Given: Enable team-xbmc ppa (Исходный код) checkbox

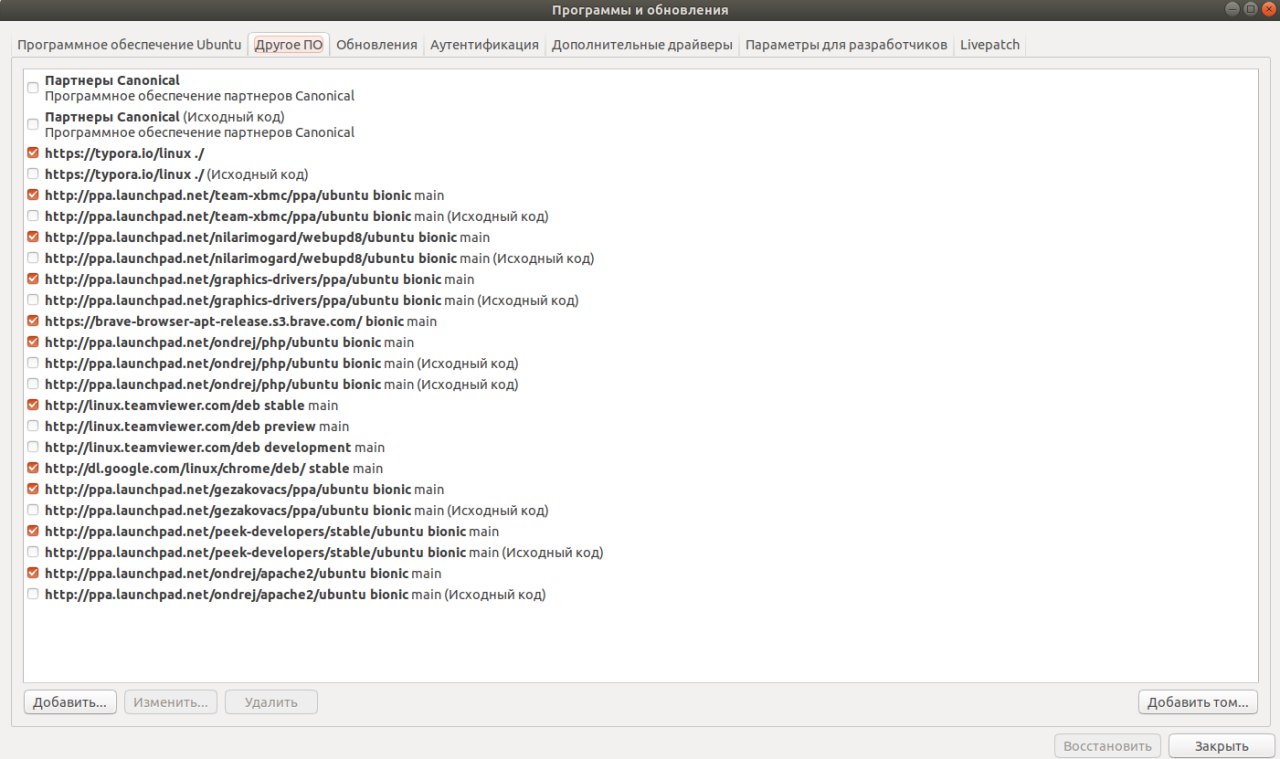Looking at the screenshot, I should (33, 216).
